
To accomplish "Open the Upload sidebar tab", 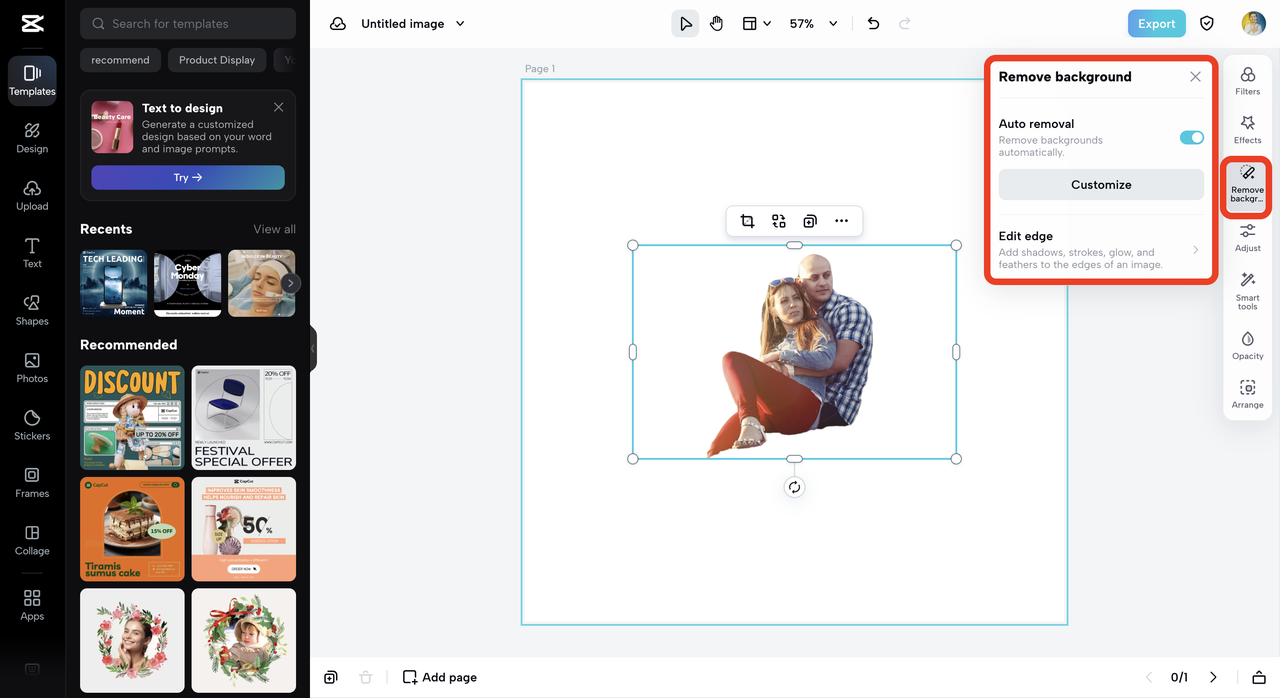I will pyautogui.click(x=32, y=196).
